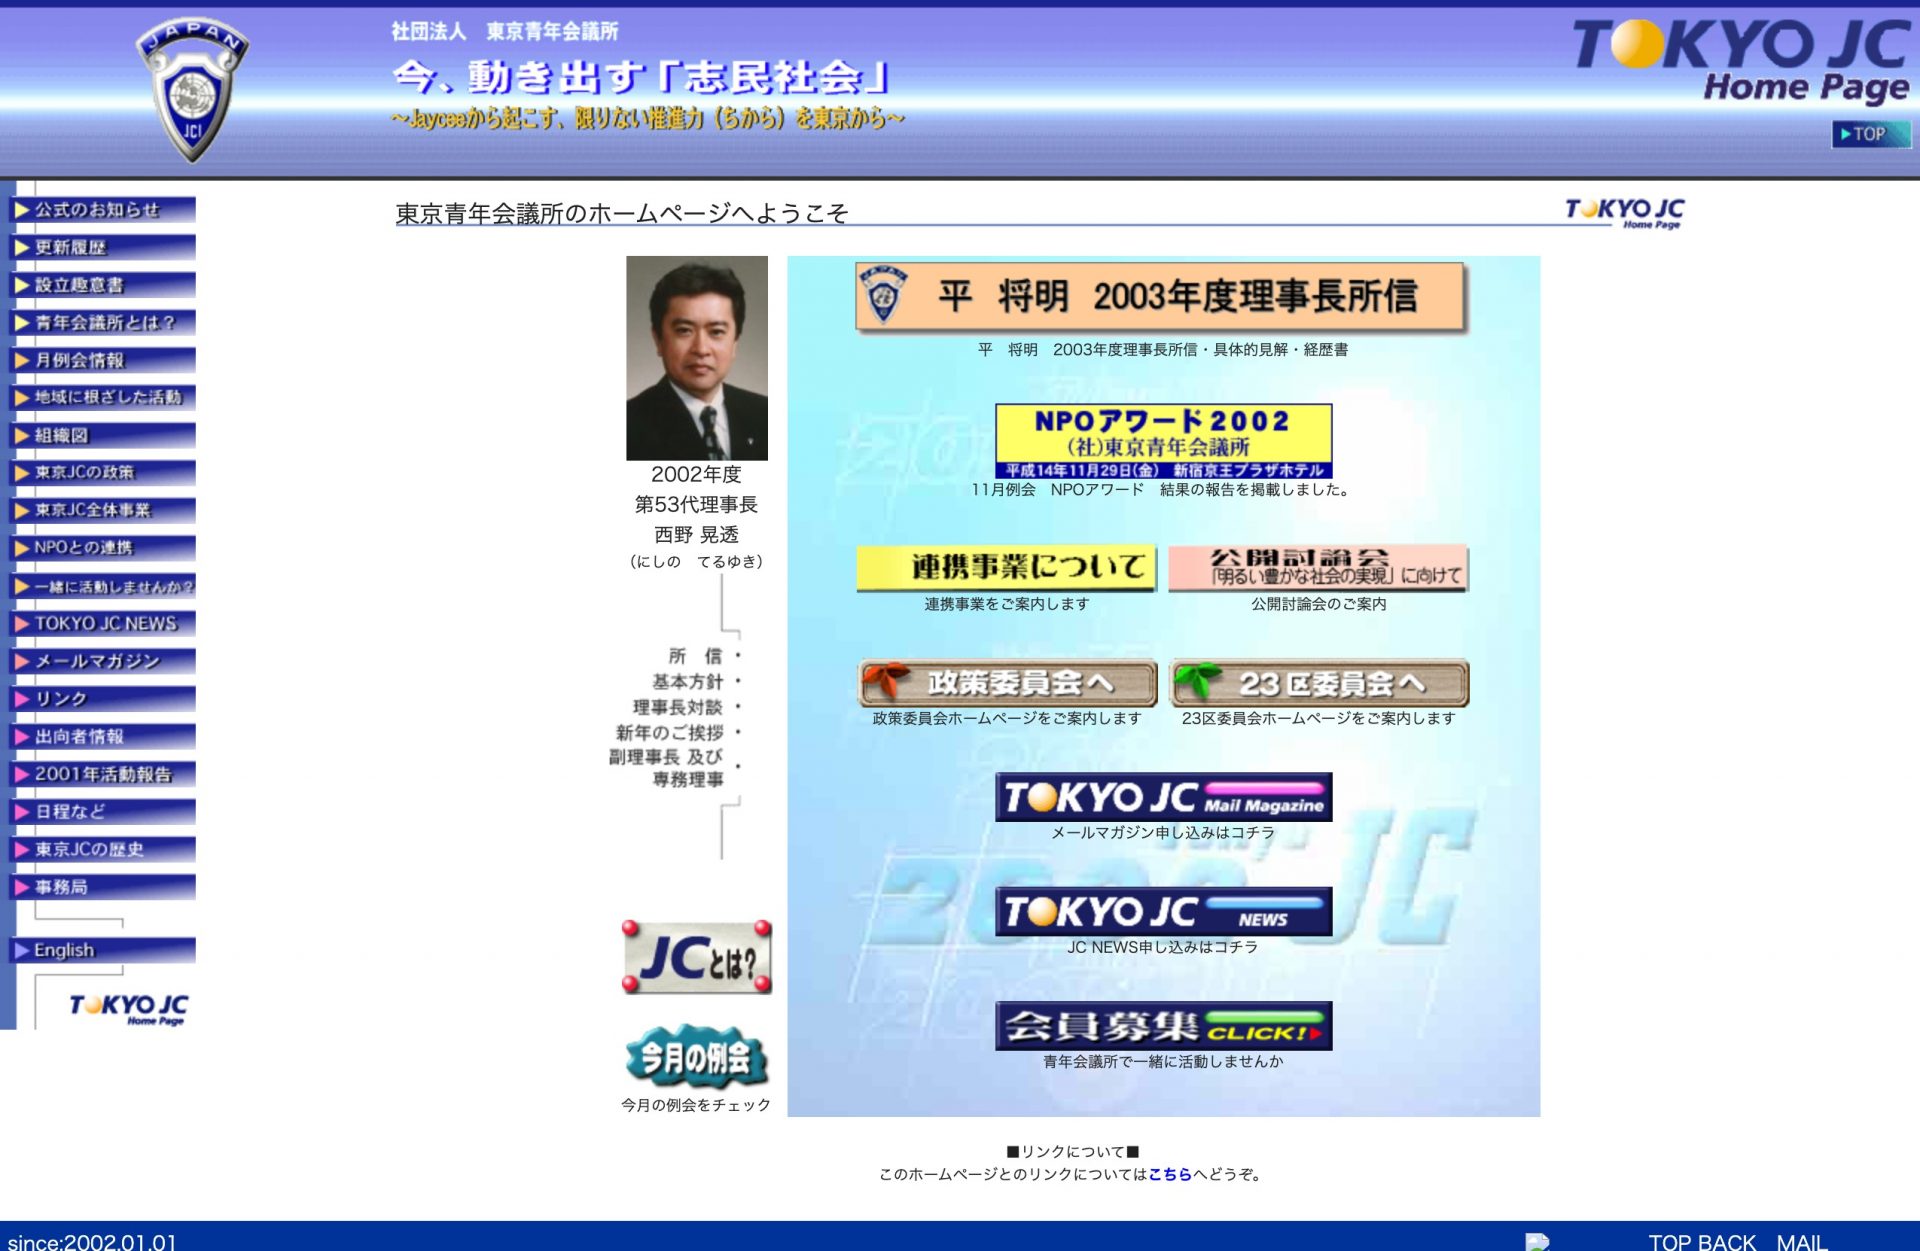Viewport: 1920px width, 1251px height.
Task: Open the 政策委員会へ banner
Action: pyautogui.click(x=1007, y=683)
